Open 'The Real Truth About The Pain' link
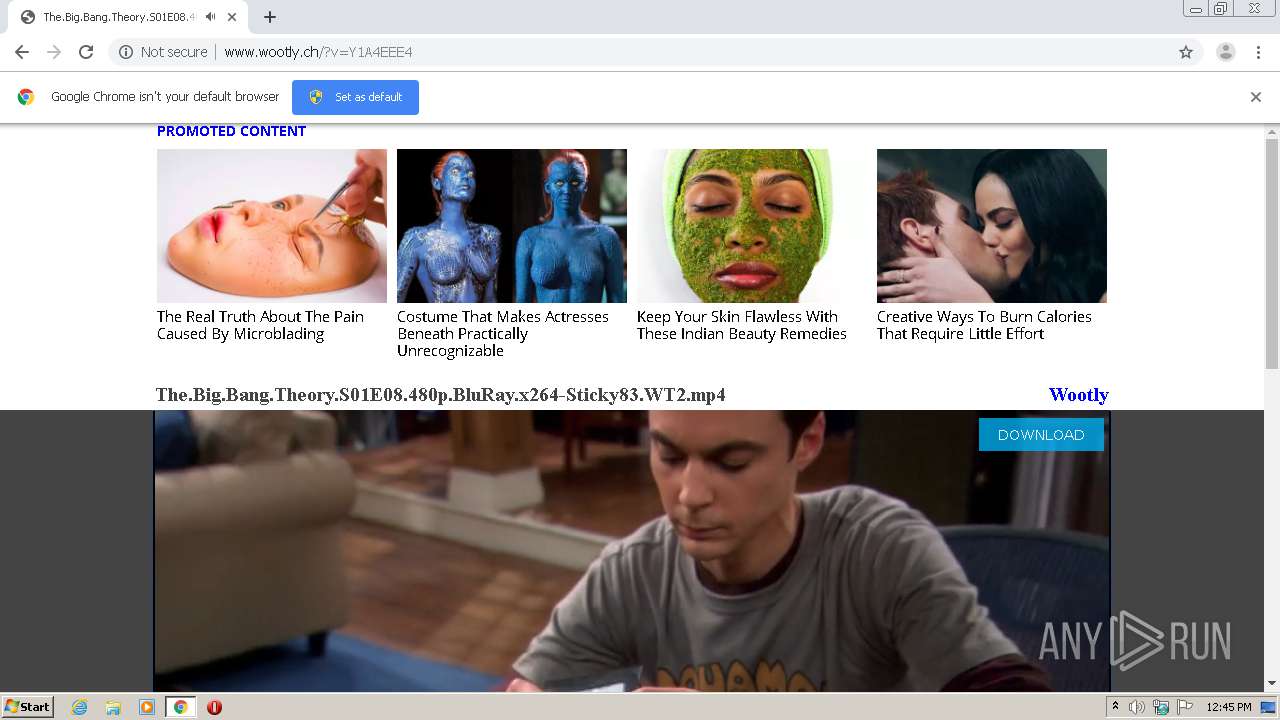Viewport: 1280px width, 720px height. coord(260,325)
